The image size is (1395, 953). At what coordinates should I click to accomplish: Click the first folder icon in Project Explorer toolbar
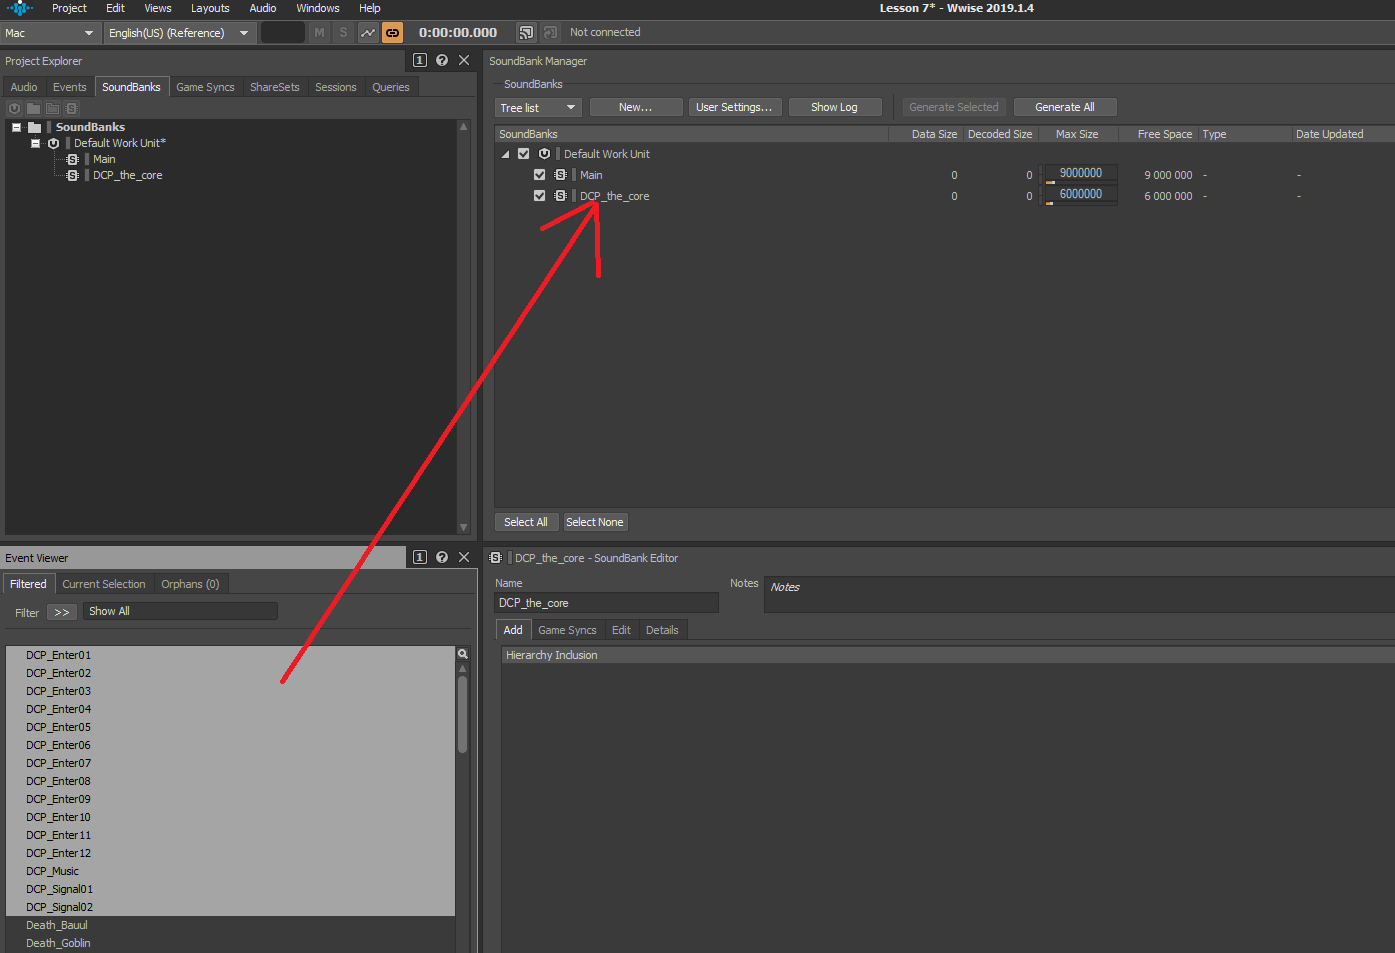pyautogui.click(x=33, y=108)
